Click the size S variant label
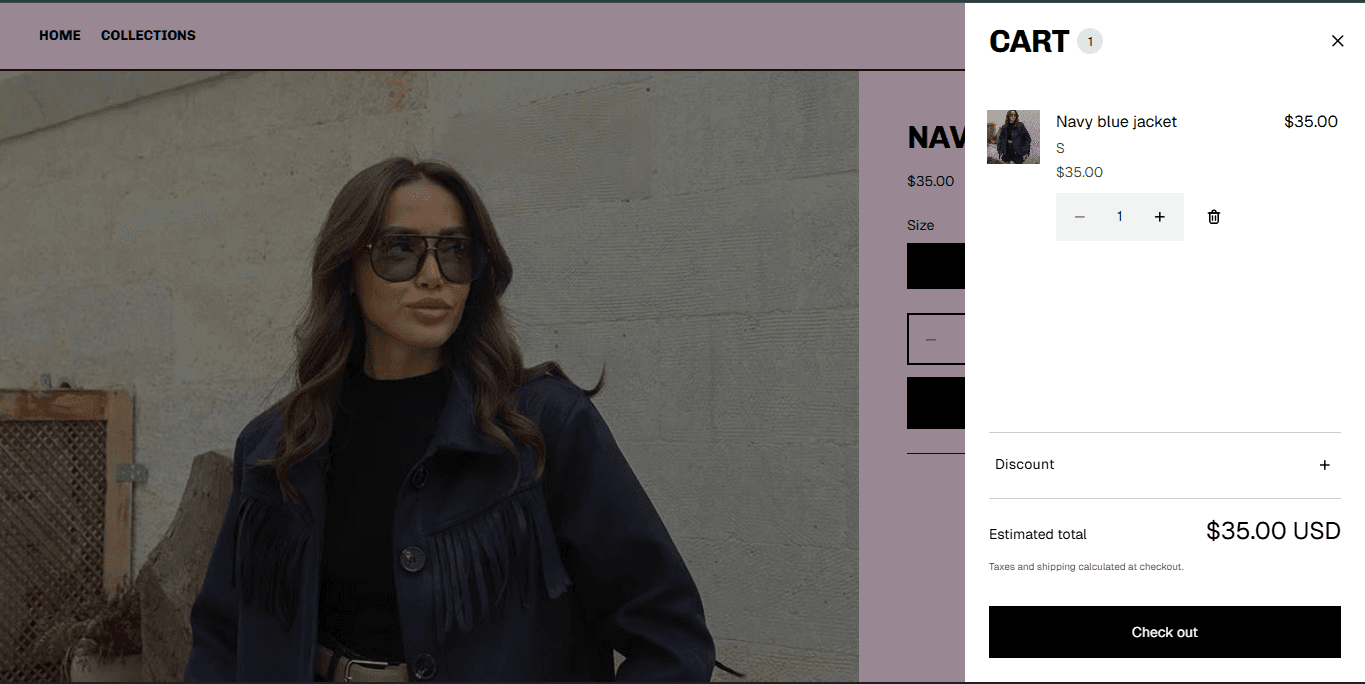Viewport: 1365px width, 684px height. point(1060,148)
